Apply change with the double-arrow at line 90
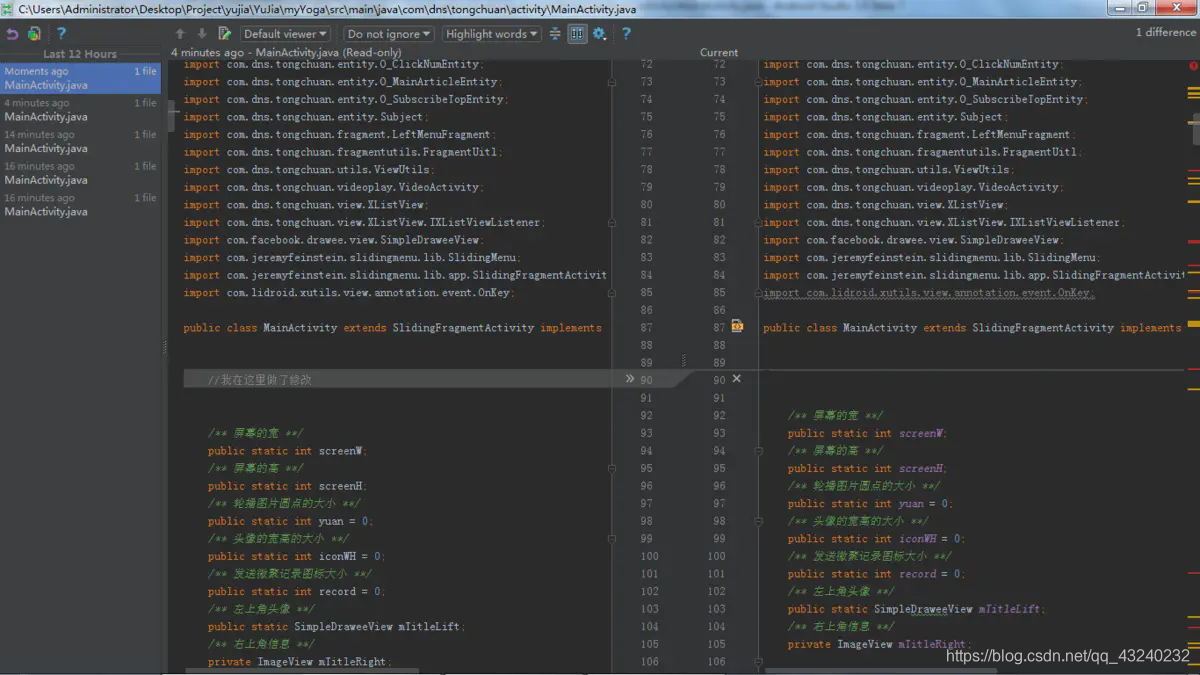 [x=630, y=379]
